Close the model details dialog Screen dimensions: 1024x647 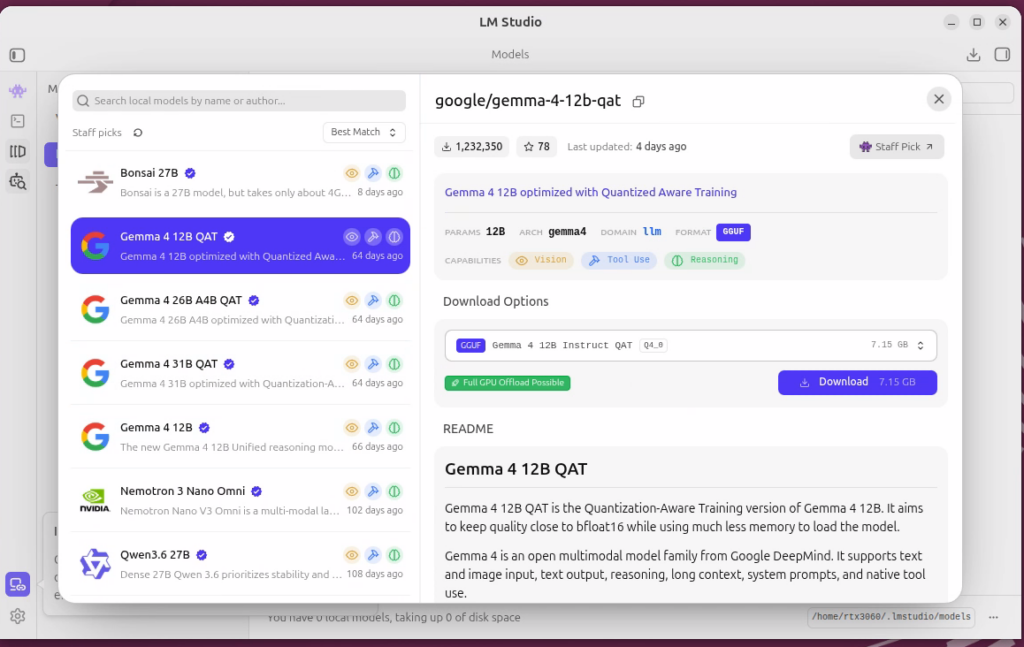point(938,99)
